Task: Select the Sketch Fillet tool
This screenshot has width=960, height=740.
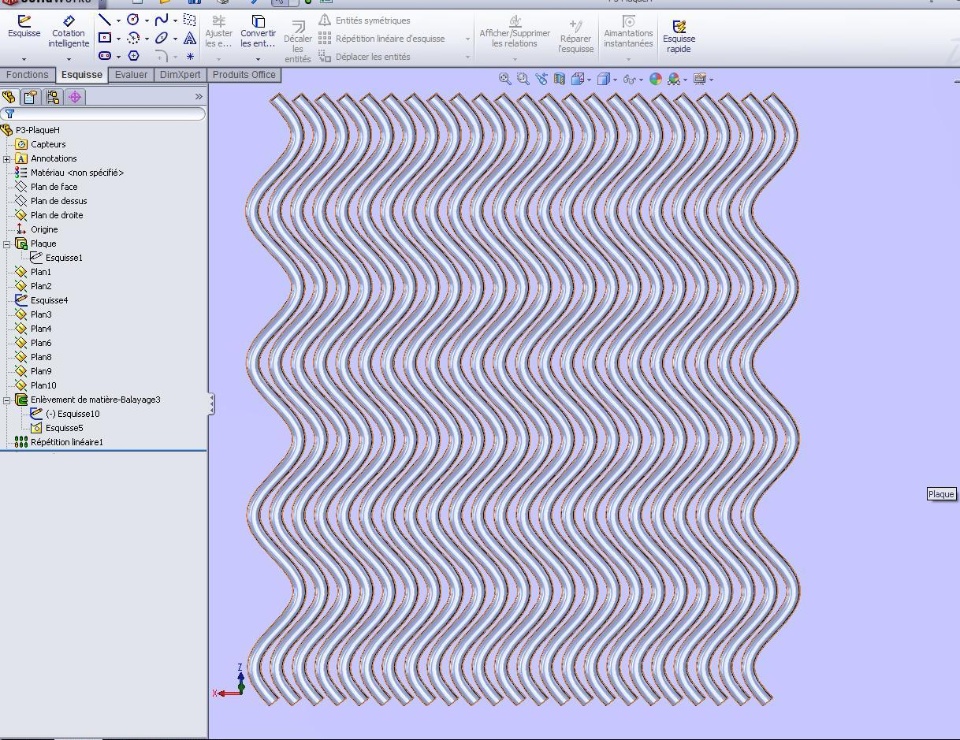Action: coord(161,56)
